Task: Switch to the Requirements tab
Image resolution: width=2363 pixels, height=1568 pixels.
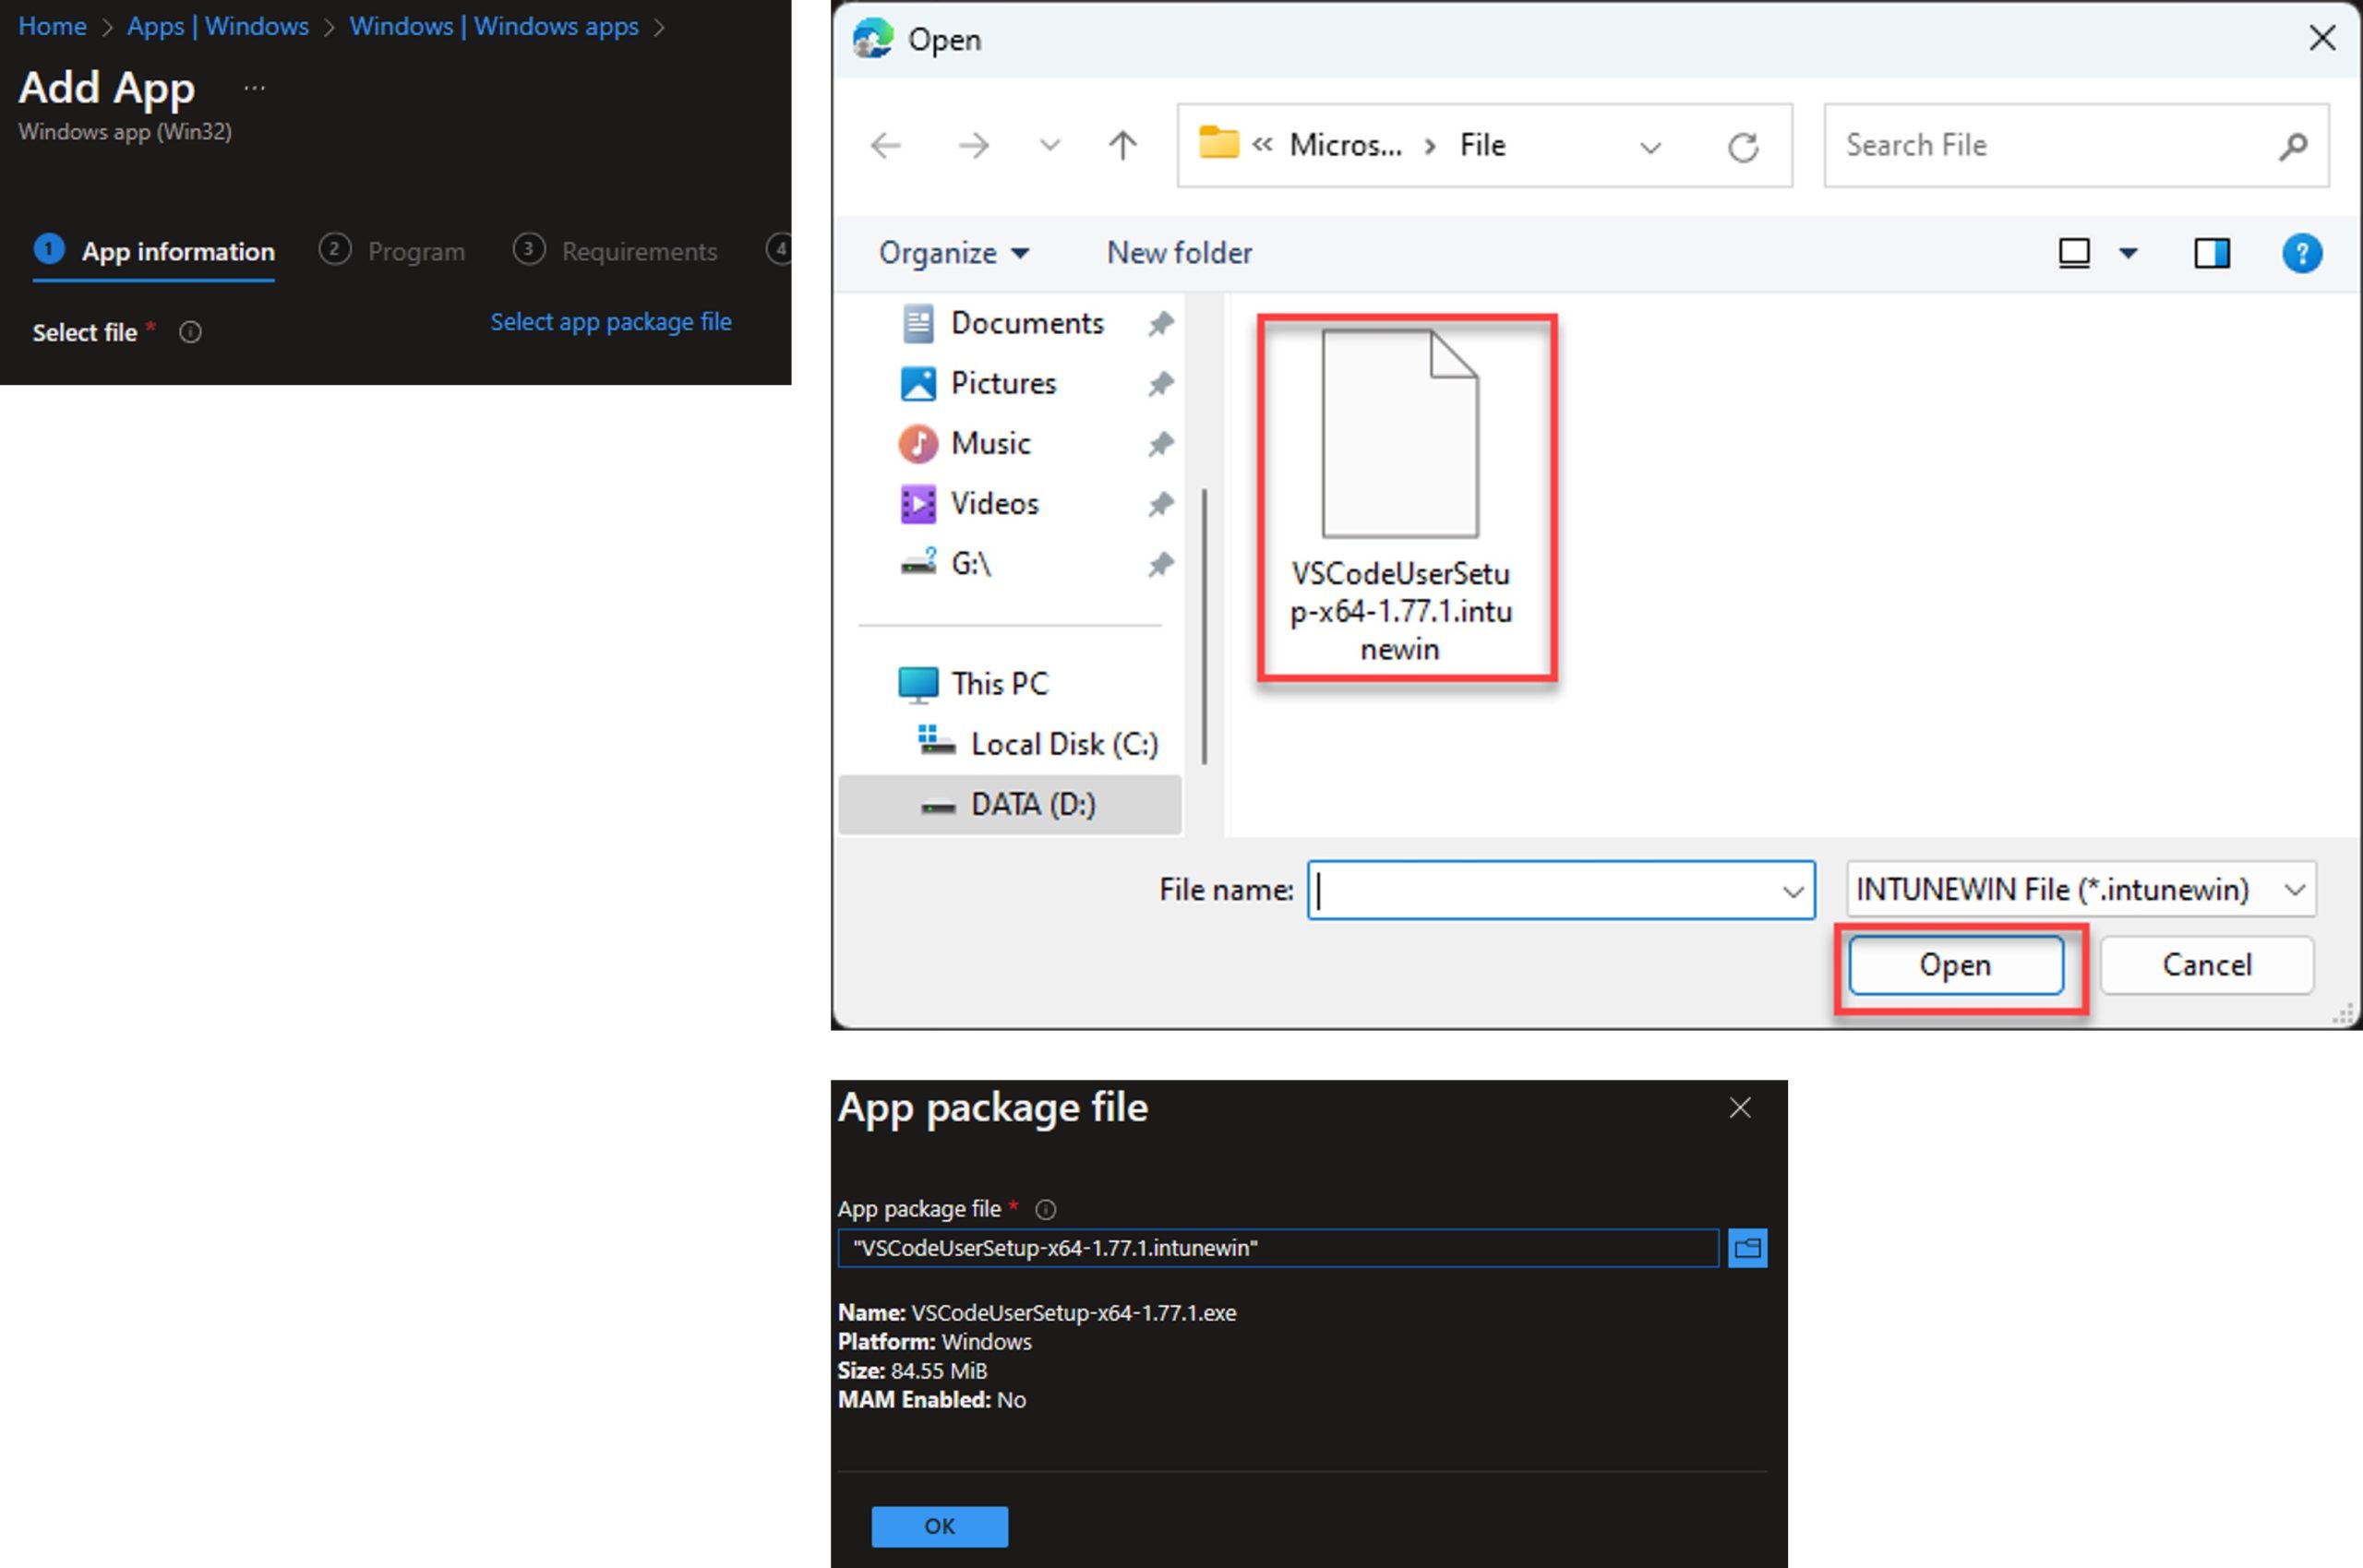Action: click(x=639, y=251)
